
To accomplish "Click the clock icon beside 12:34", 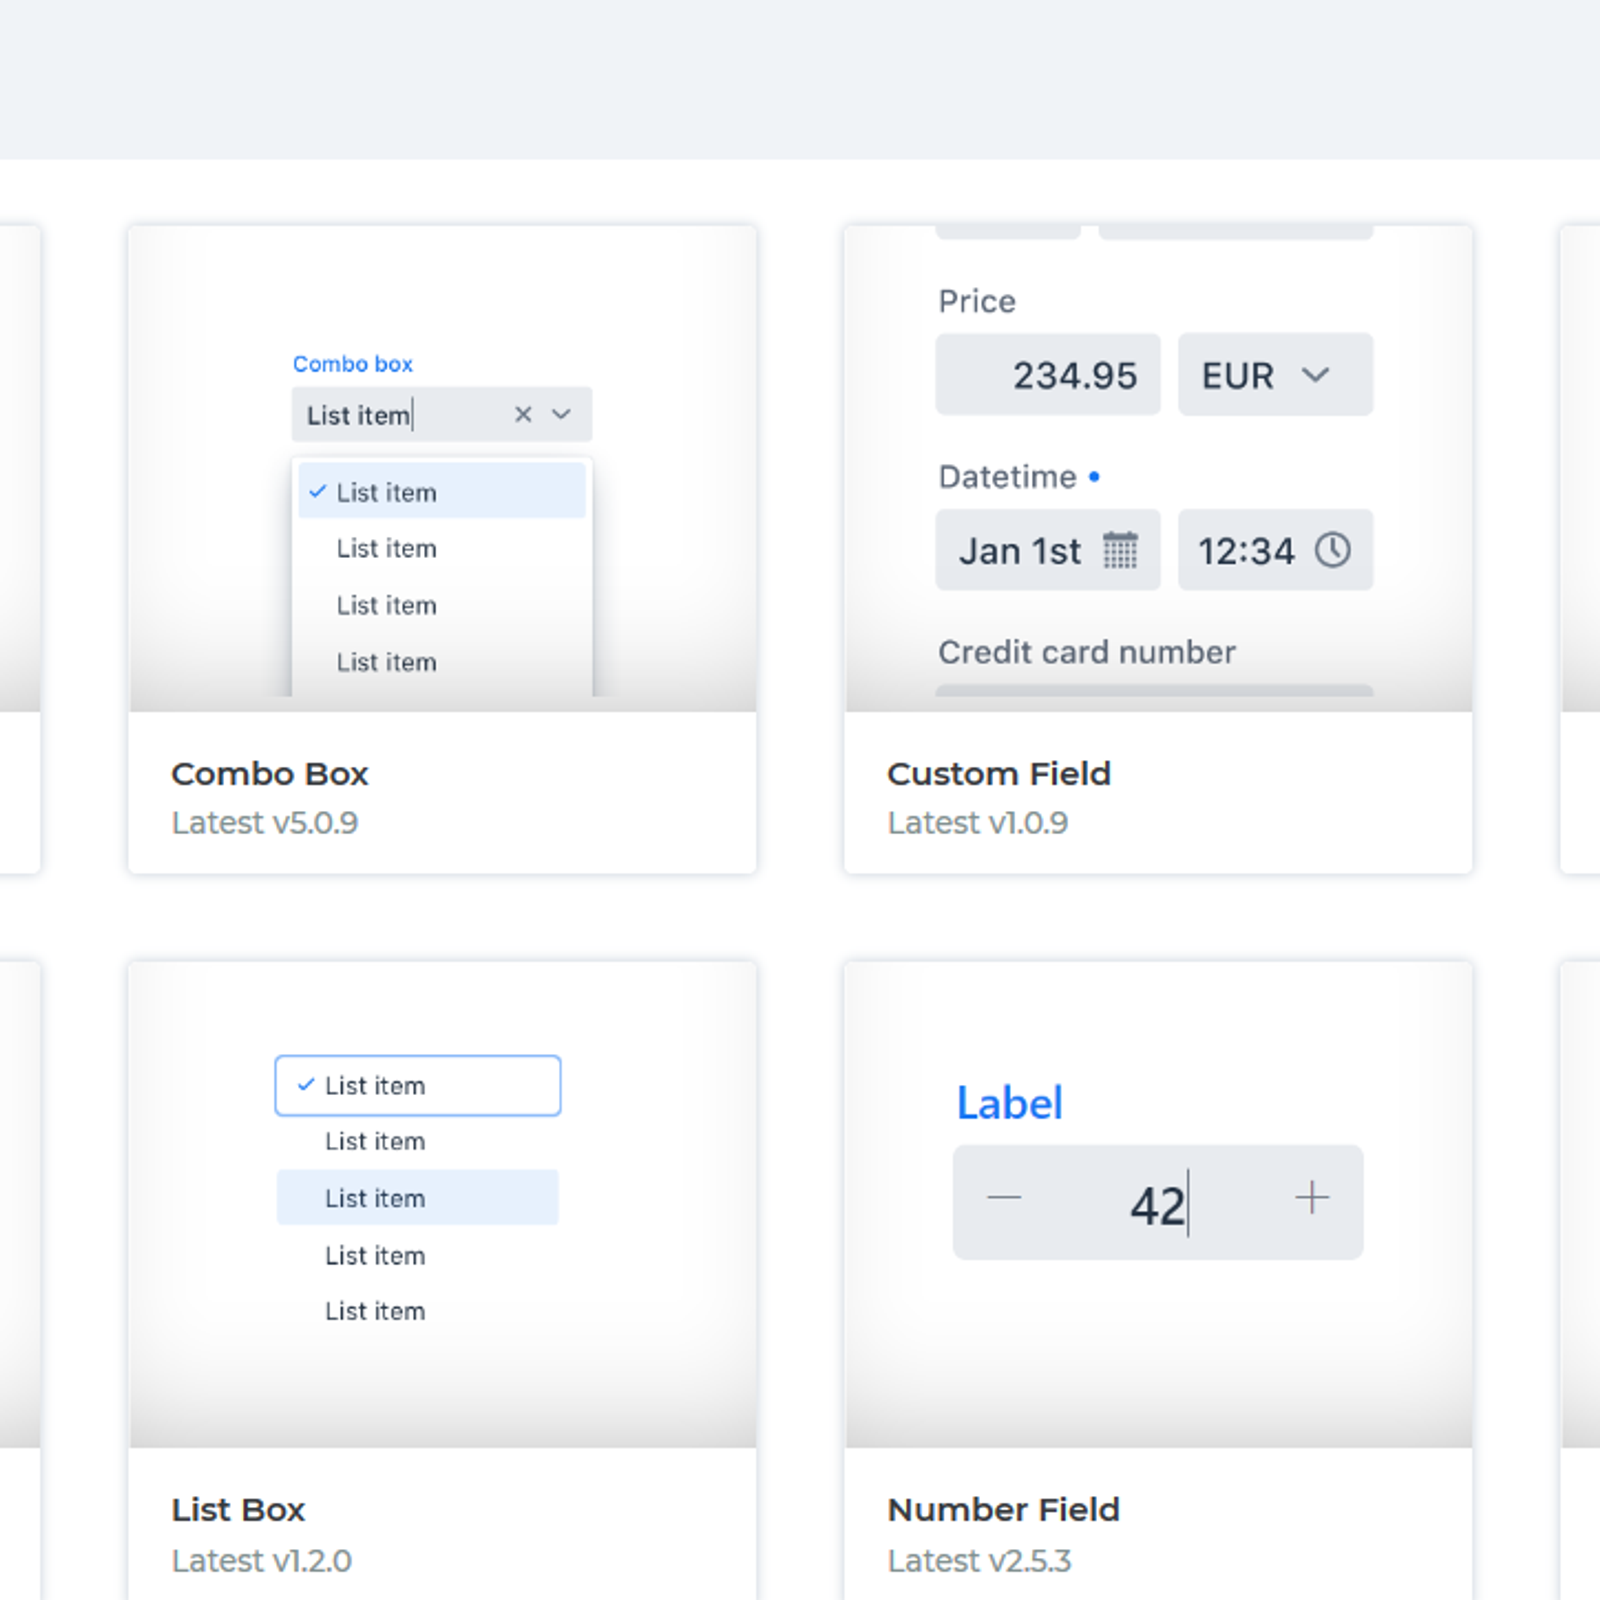I will [x=1332, y=550].
